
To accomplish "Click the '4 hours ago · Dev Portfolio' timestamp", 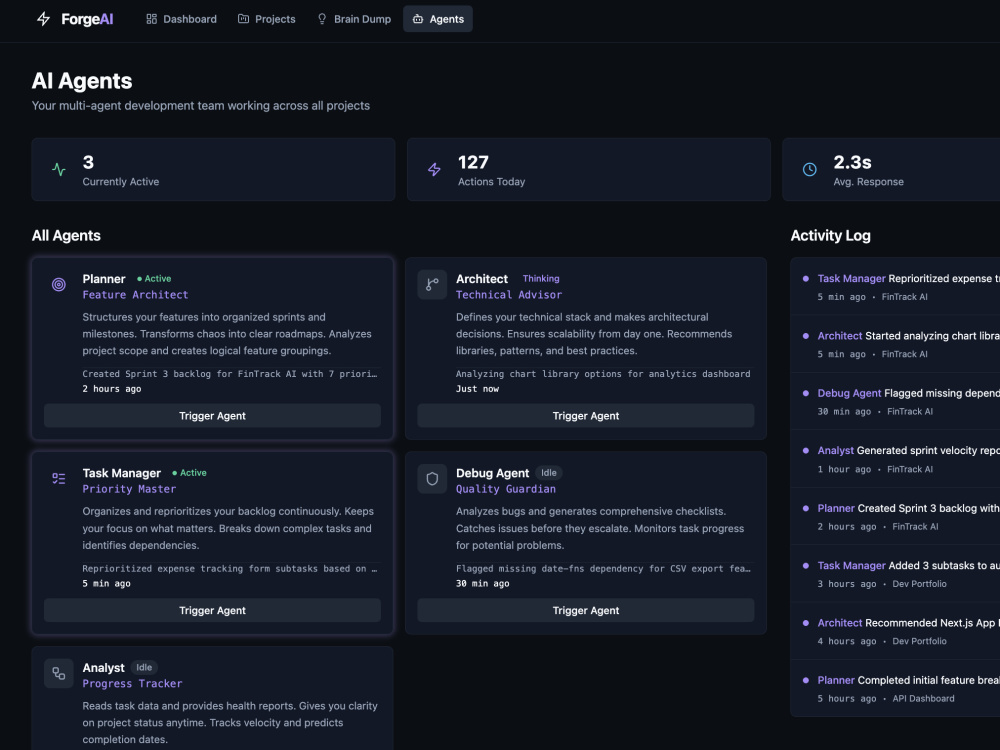I will [x=882, y=641].
